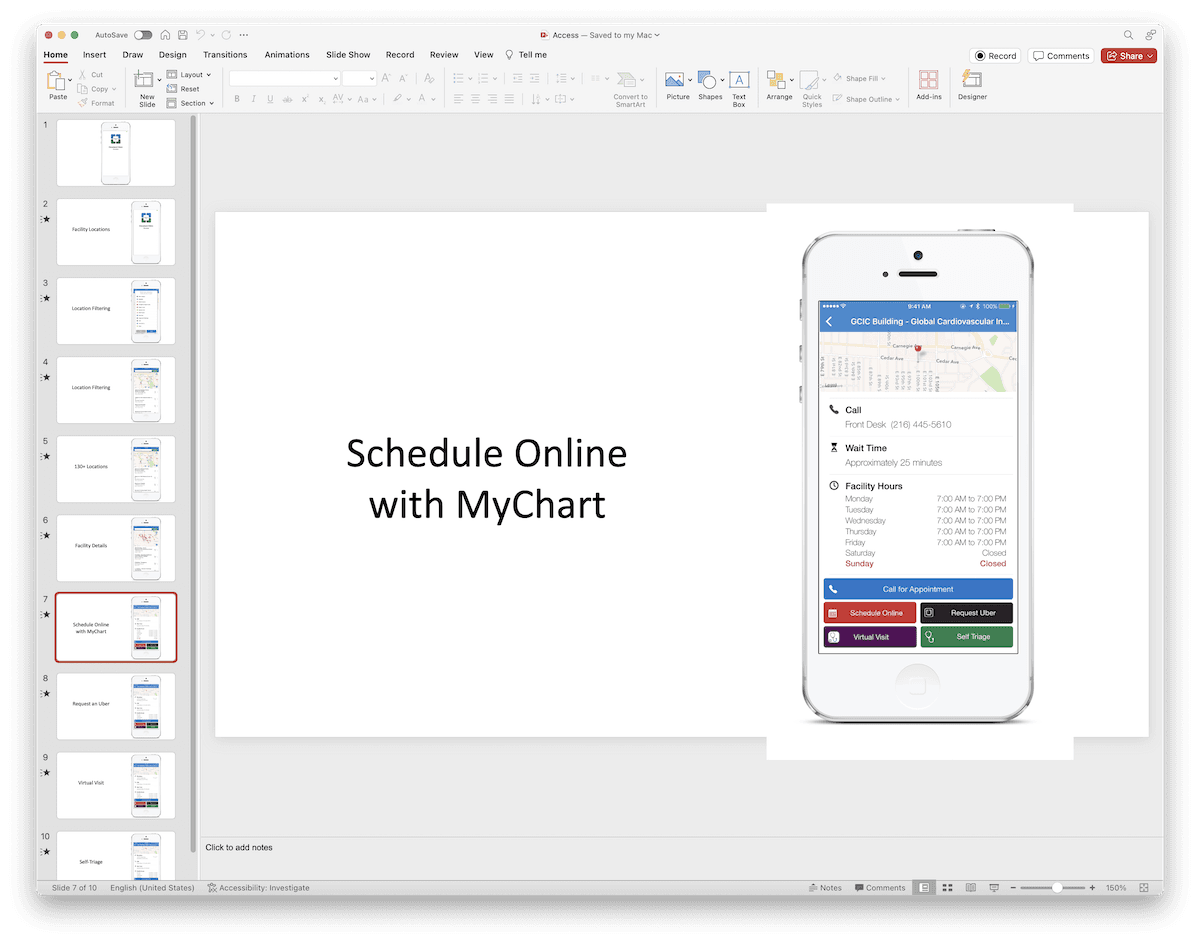Click to add notes field
This screenshot has width=1200, height=943.
pos(239,848)
